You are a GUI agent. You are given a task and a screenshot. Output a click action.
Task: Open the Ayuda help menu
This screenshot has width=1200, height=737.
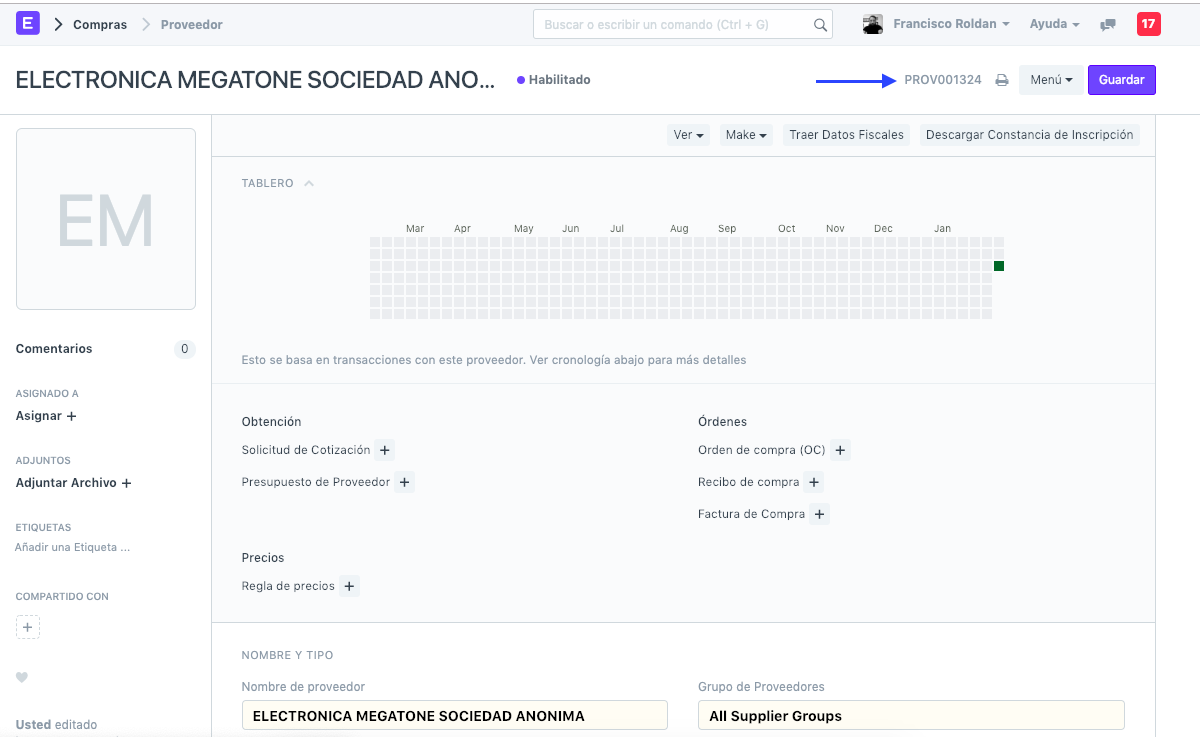[x=1054, y=24]
